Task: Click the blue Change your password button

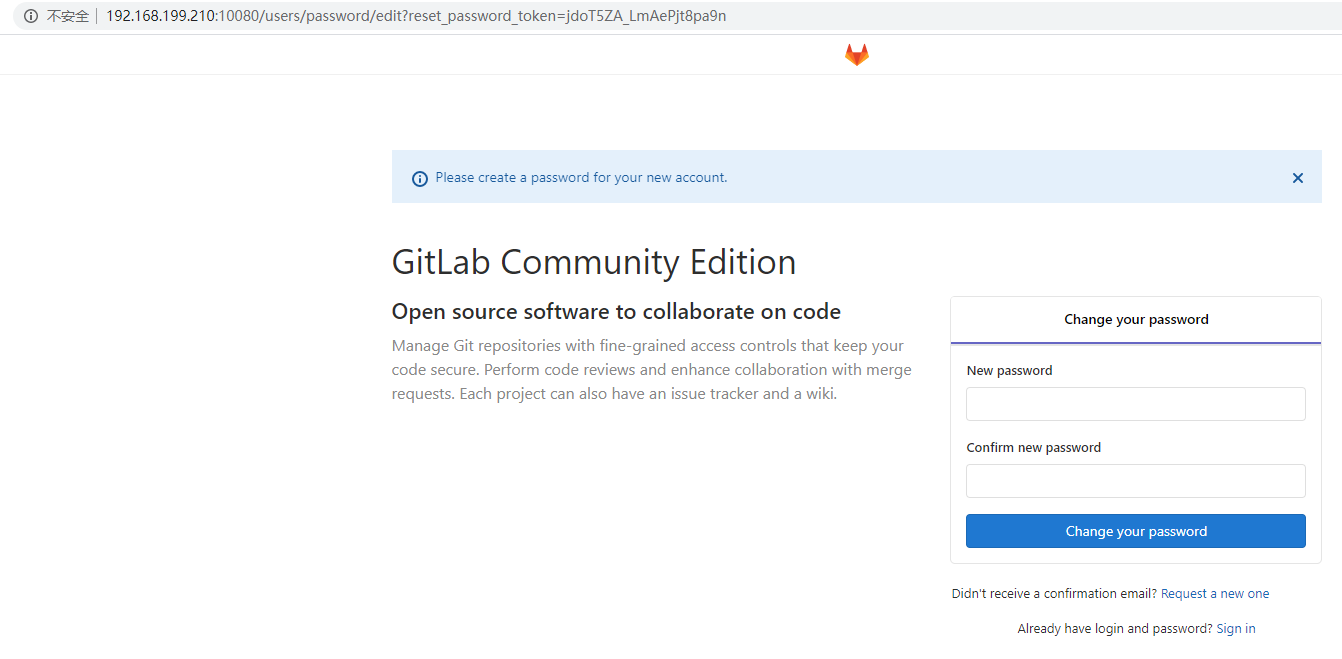Action: pyautogui.click(x=1136, y=531)
